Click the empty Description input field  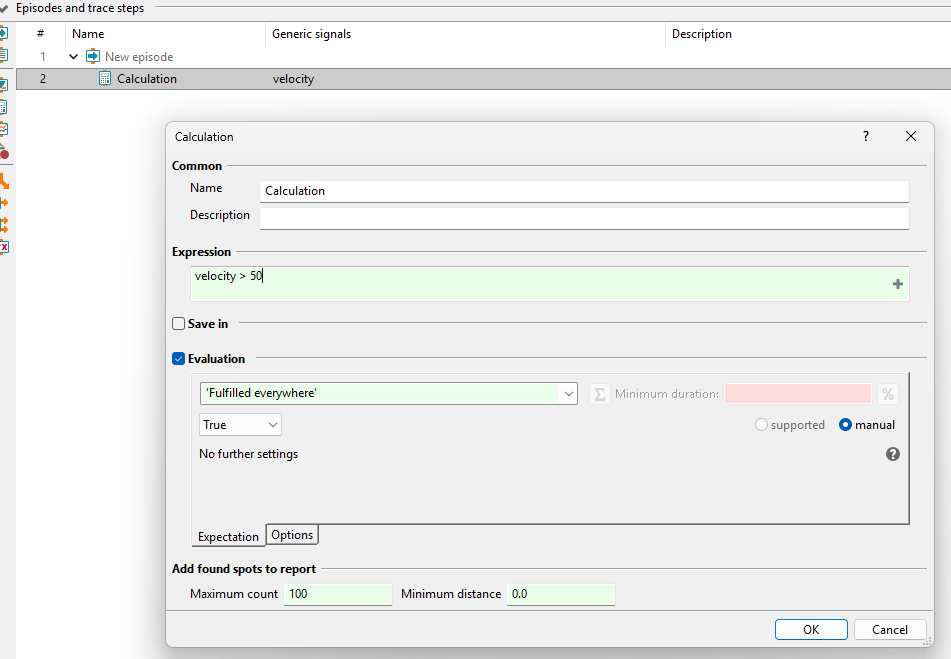584,218
